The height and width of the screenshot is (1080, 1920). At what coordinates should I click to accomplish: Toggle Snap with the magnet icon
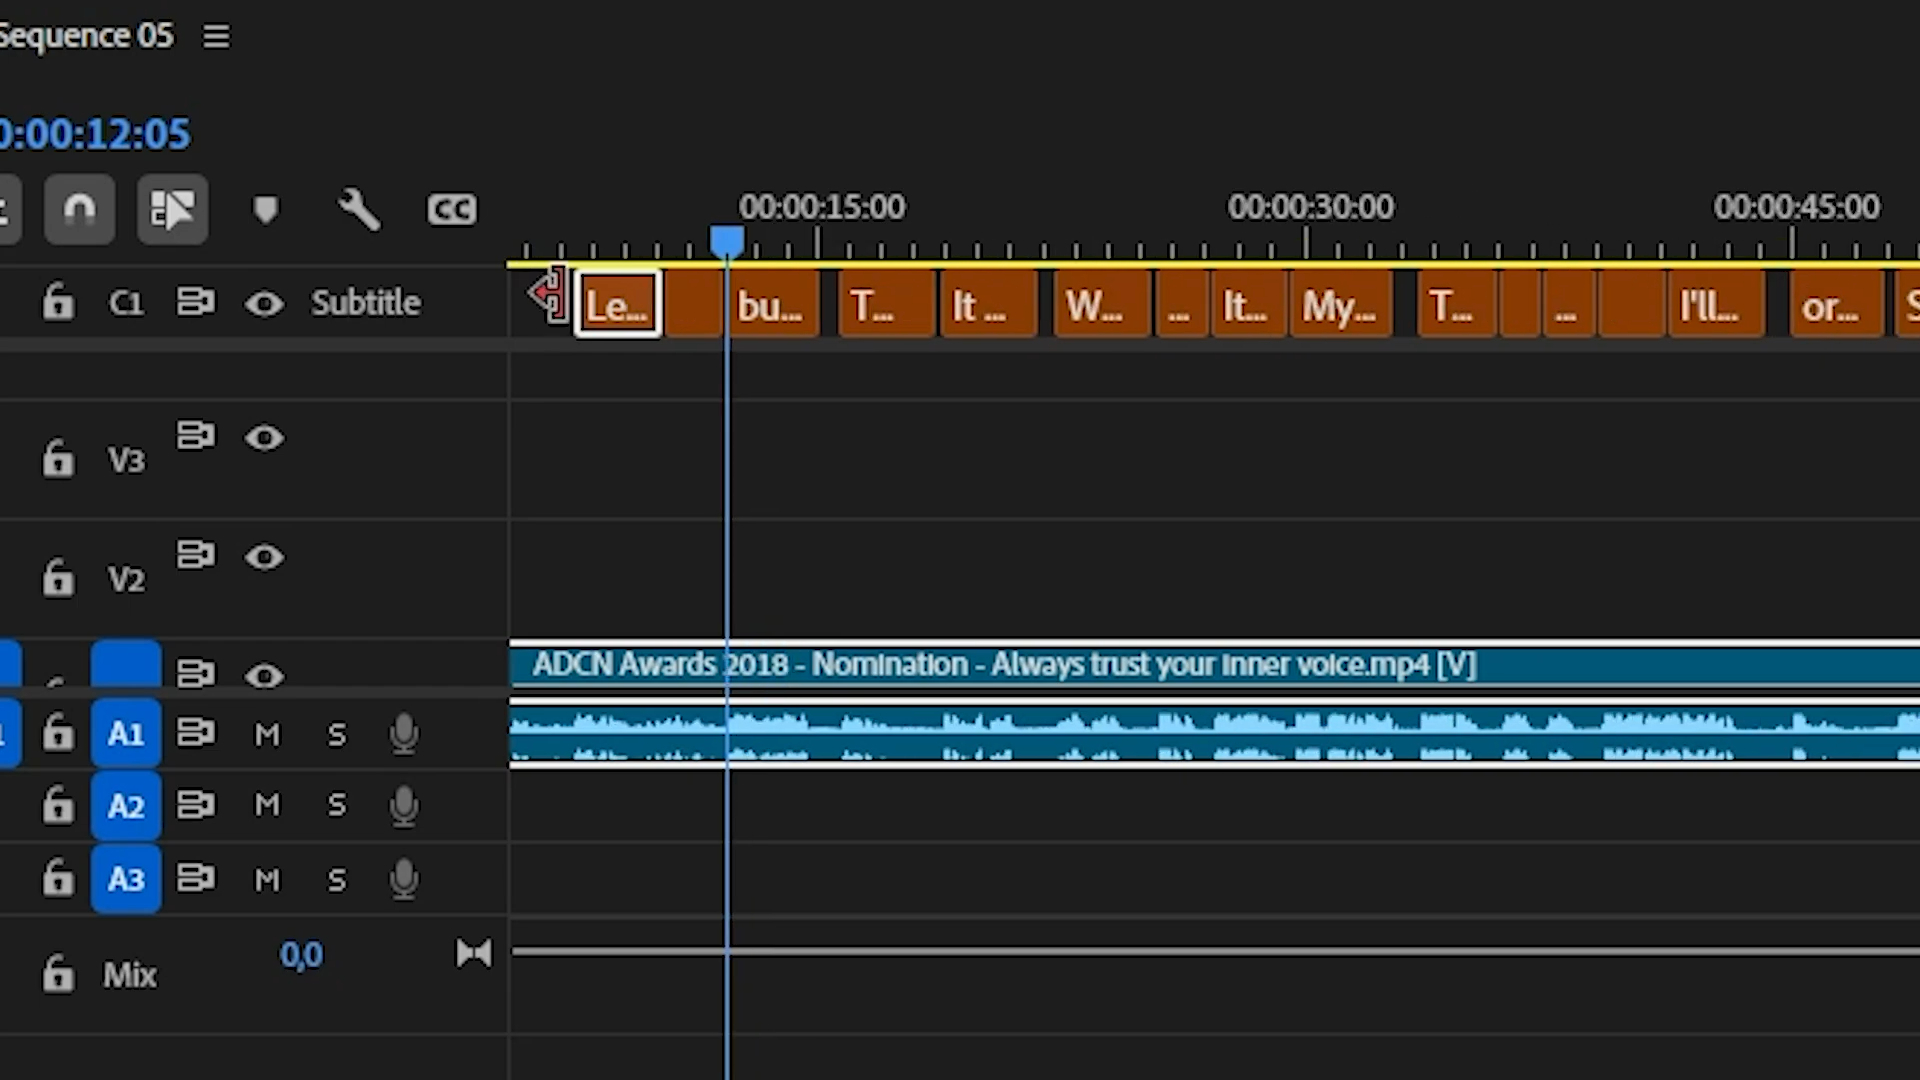pos(79,210)
